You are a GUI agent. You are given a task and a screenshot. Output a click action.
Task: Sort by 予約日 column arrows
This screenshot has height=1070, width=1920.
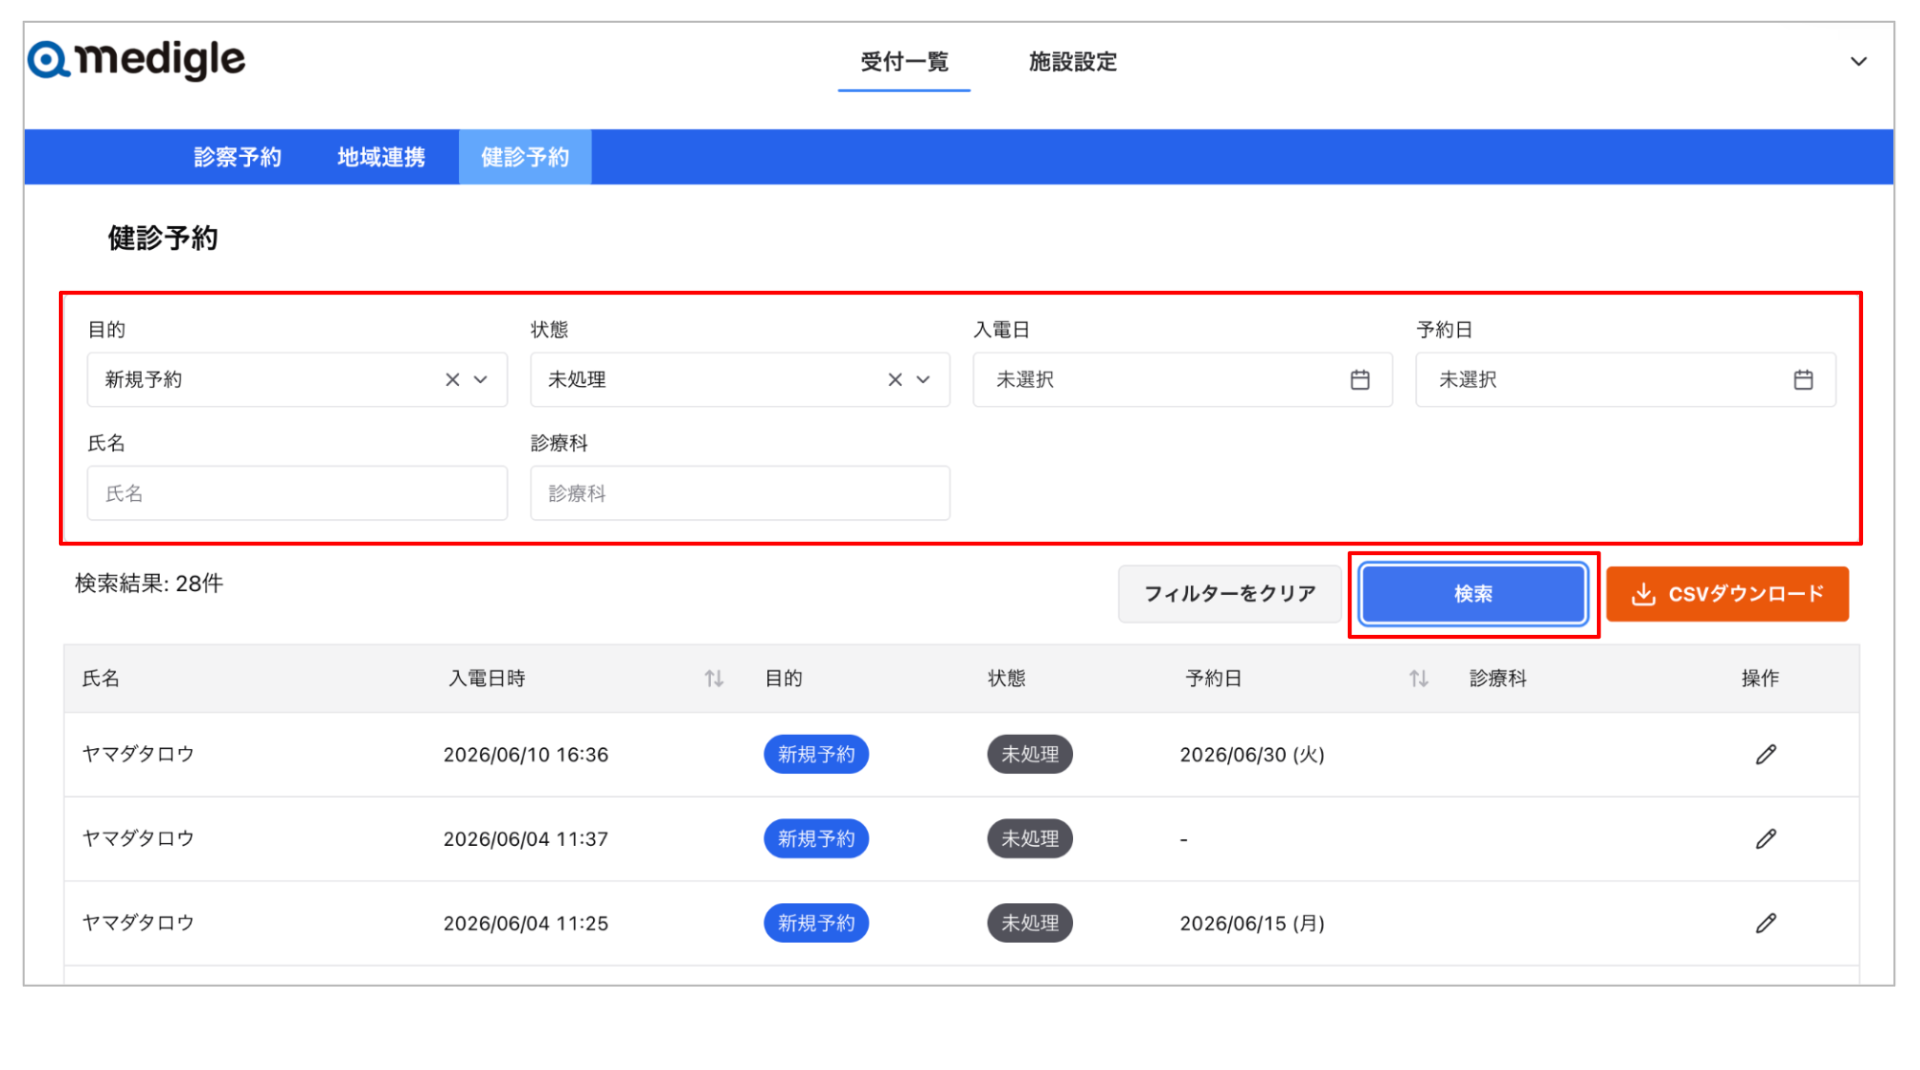(x=1418, y=679)
